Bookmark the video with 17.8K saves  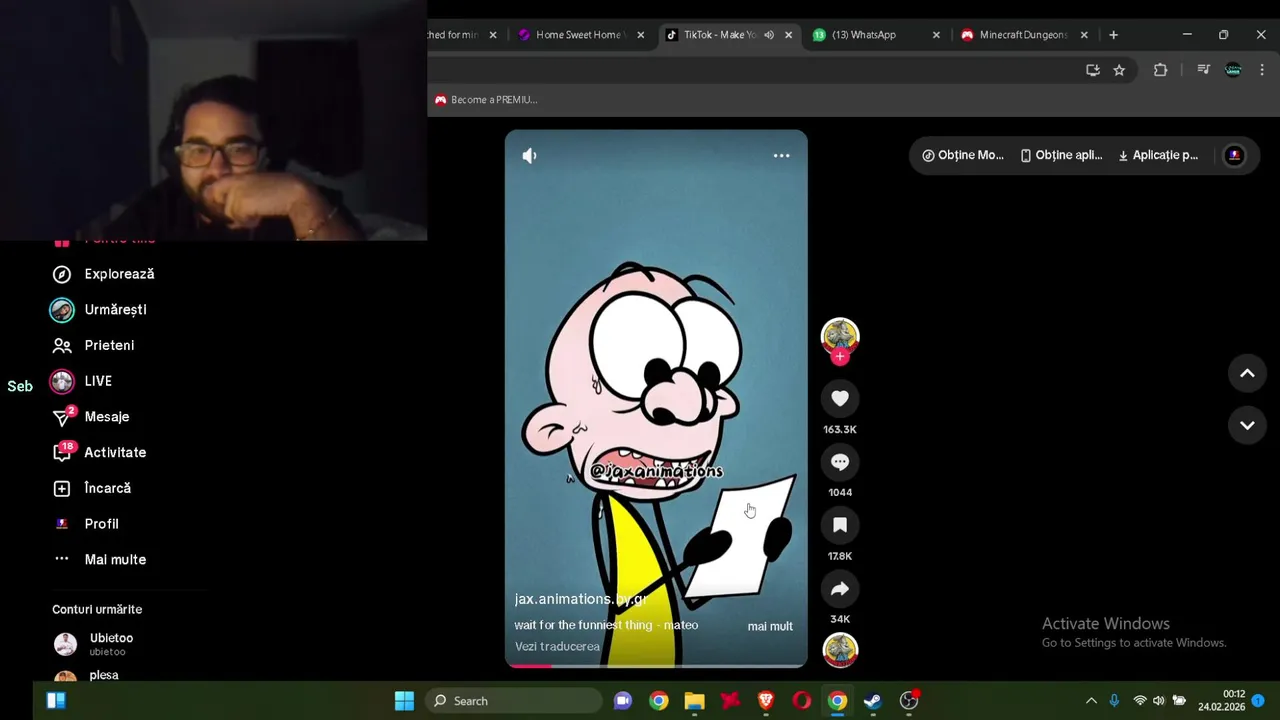pyautogui.click(x=840, y=525)
